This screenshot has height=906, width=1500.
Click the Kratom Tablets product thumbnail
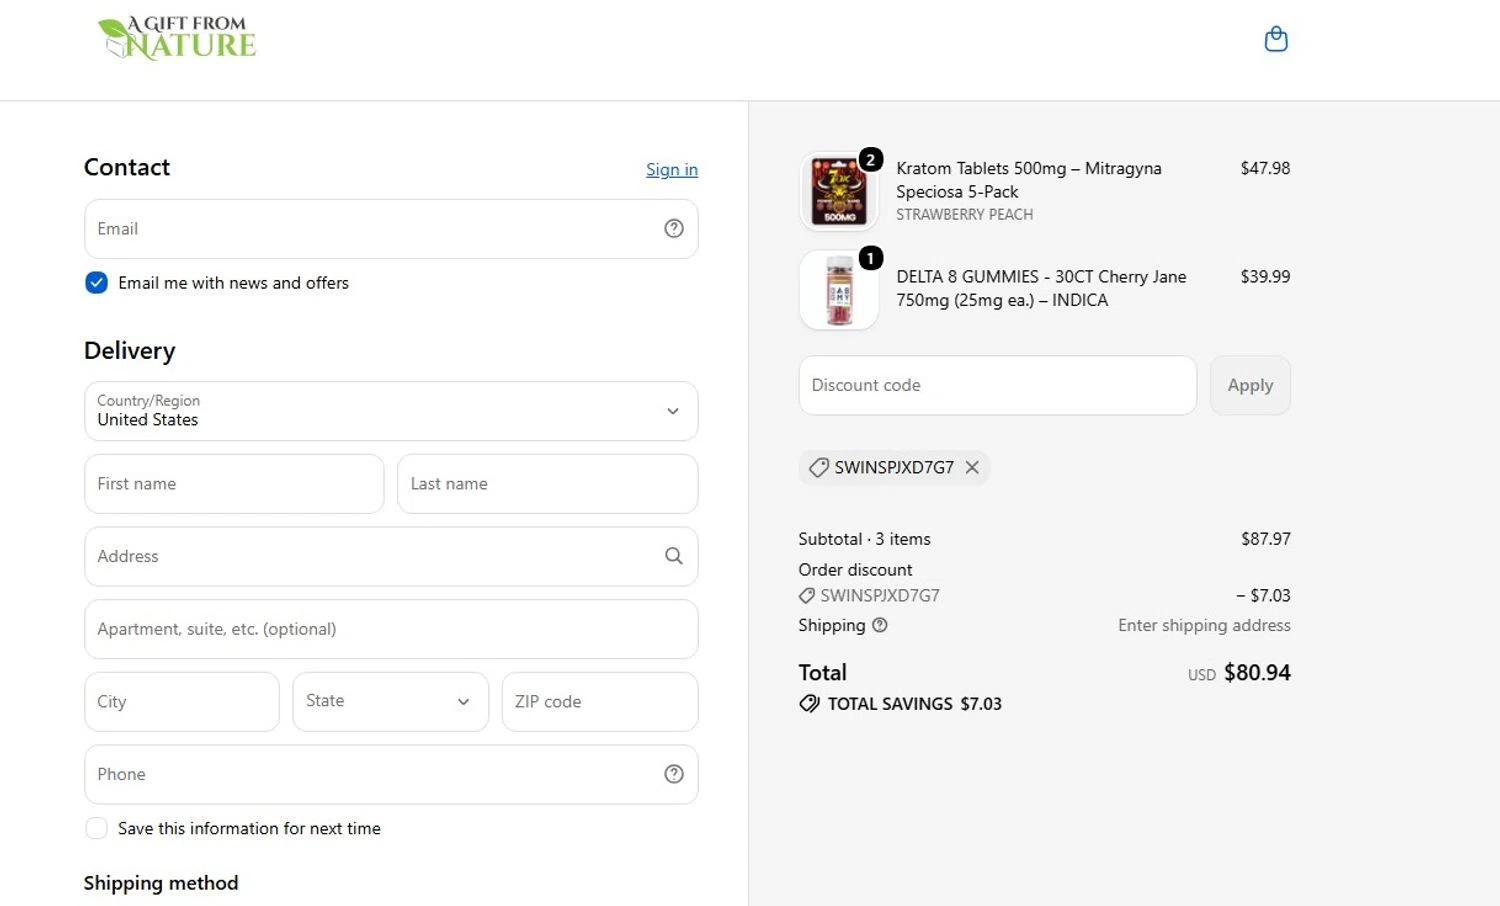click(839, 191)
